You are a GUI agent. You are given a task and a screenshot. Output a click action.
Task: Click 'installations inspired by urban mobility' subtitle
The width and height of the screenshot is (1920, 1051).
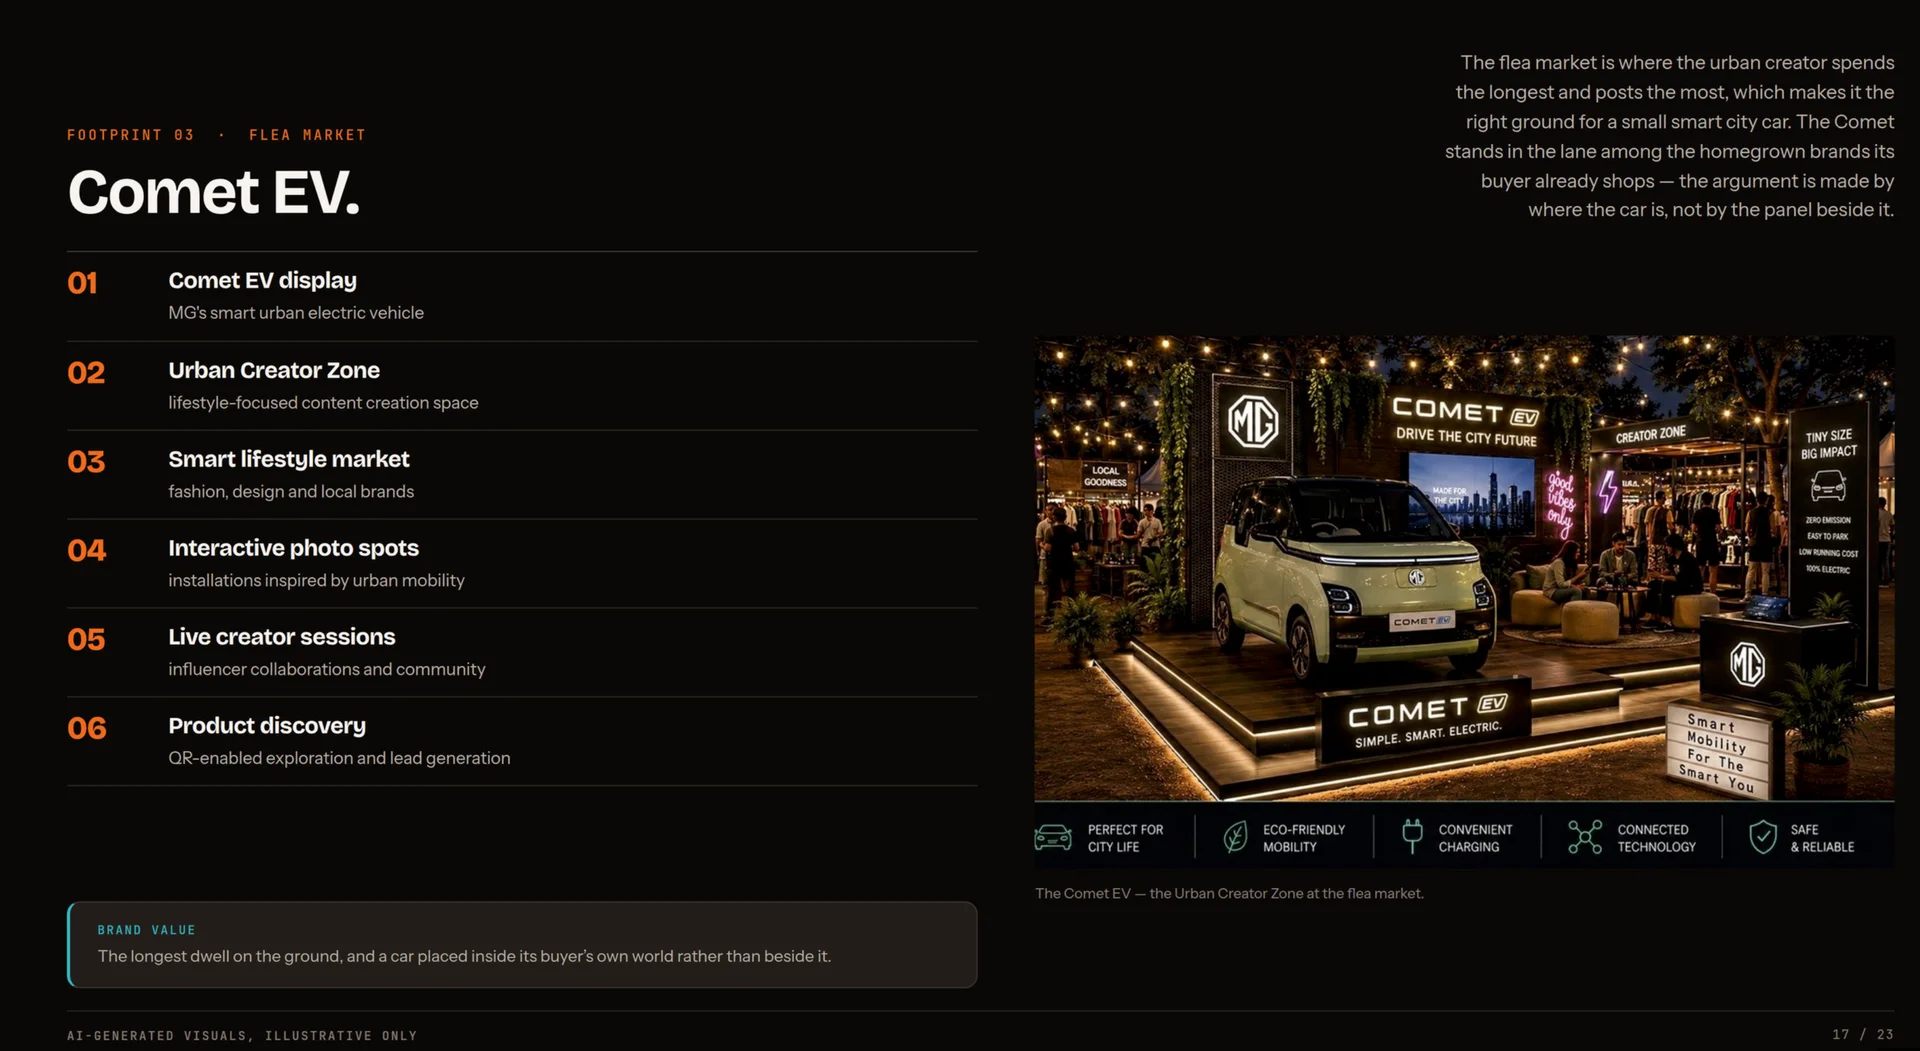316,581
